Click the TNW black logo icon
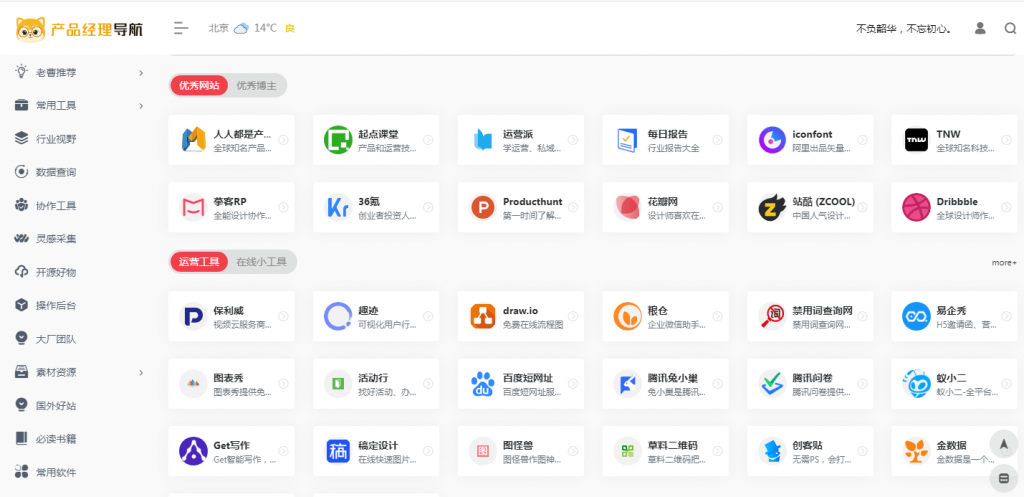This screenshot has height=497, width=1024. 916,140
